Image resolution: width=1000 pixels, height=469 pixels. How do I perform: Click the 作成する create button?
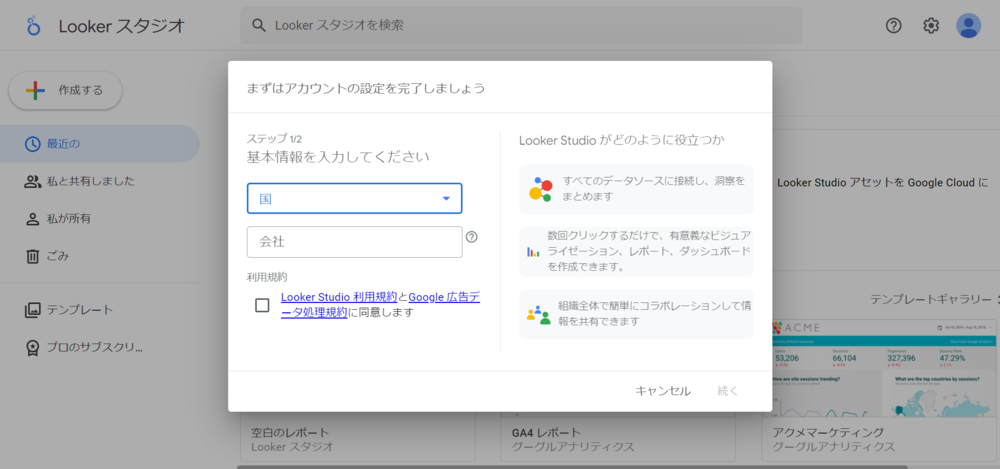(65, 91)
